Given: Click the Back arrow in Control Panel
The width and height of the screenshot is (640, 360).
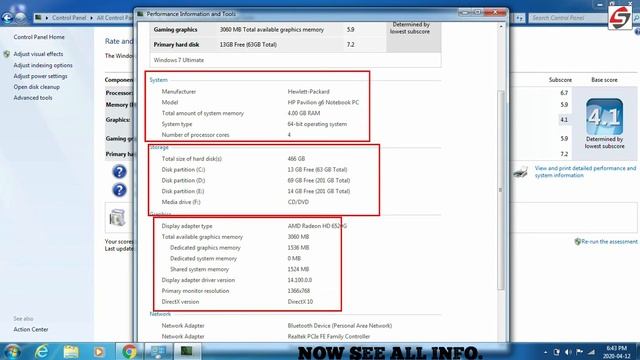Looking at the screenshot, I should (x=7, y=18).
